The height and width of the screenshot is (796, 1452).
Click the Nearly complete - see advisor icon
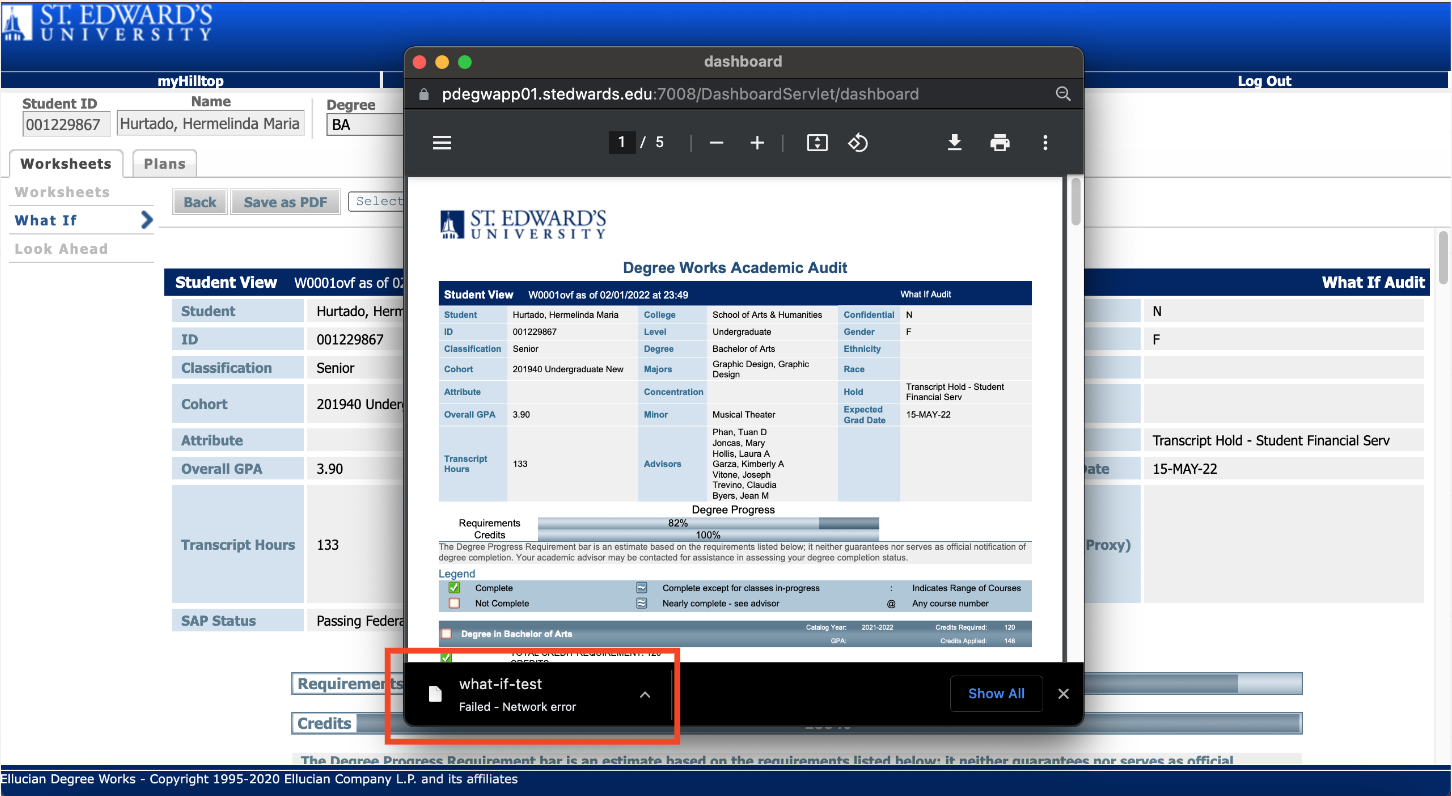tap(641, 603)
